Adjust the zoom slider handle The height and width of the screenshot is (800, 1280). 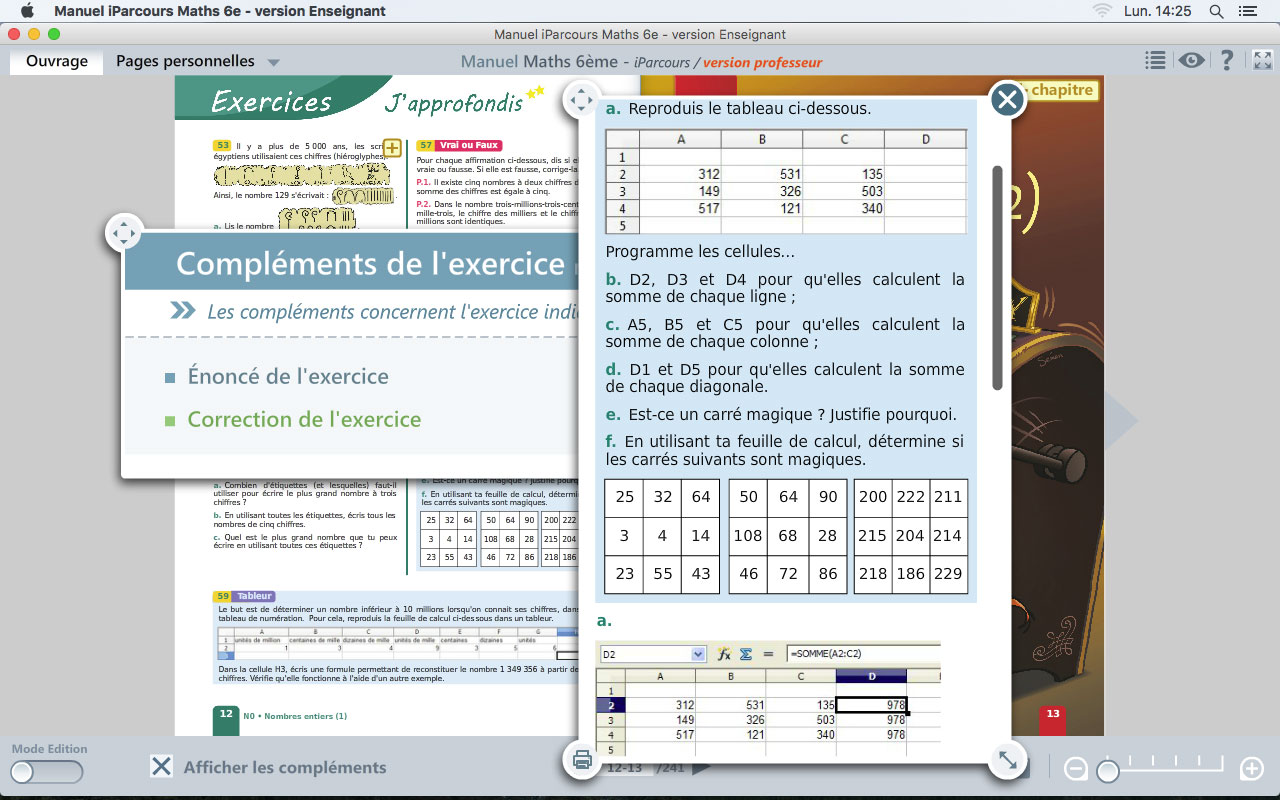(x=1107, y=770)
